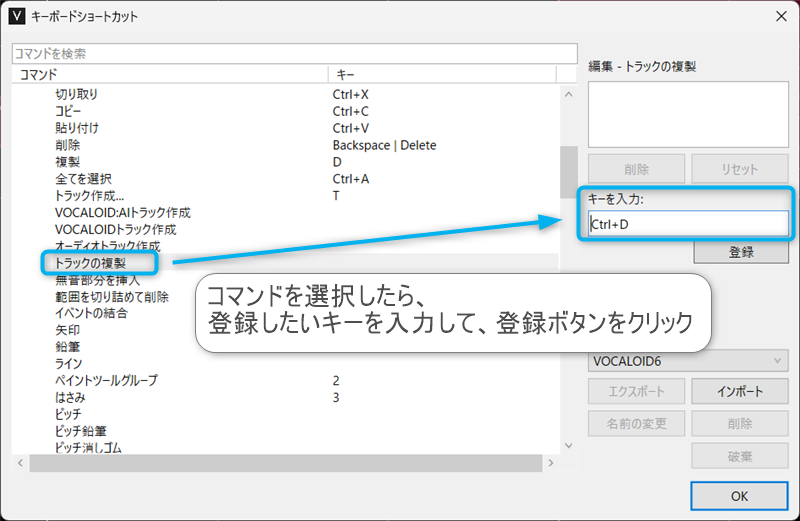Click the assigned keys list box
800x521 pixels.
(688, 115)
